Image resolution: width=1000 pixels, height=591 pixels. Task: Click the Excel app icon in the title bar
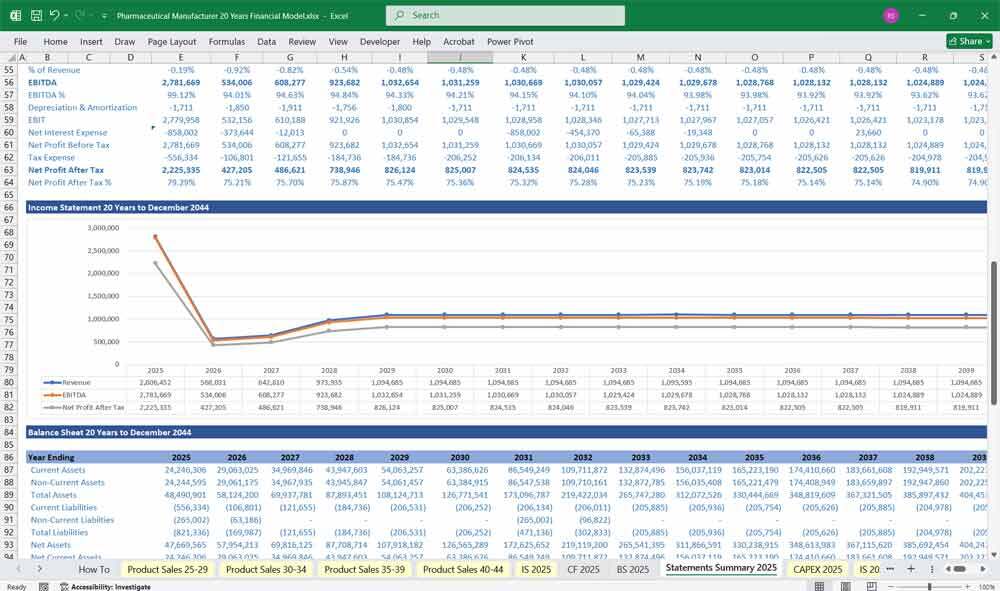15,15
